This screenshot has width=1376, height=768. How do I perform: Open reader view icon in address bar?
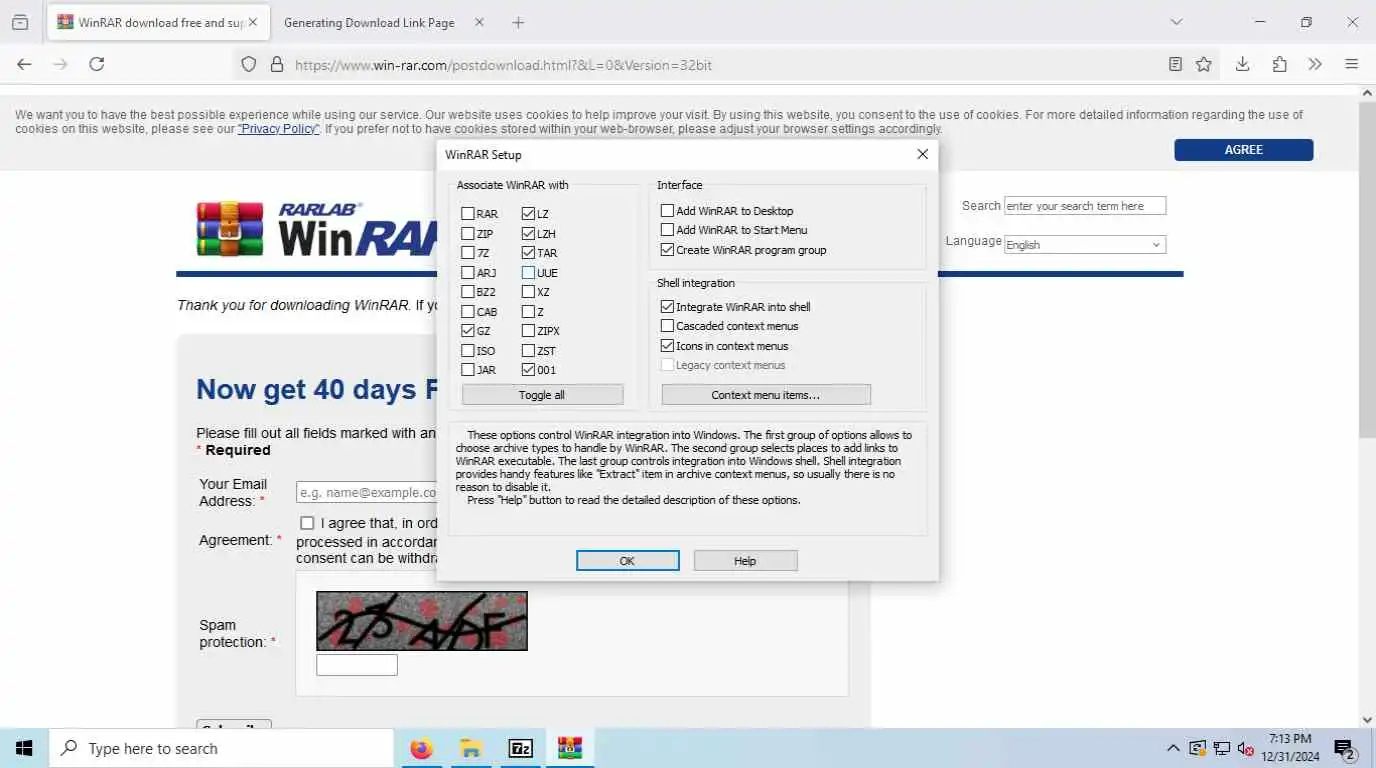click(x=1176, y=64)
